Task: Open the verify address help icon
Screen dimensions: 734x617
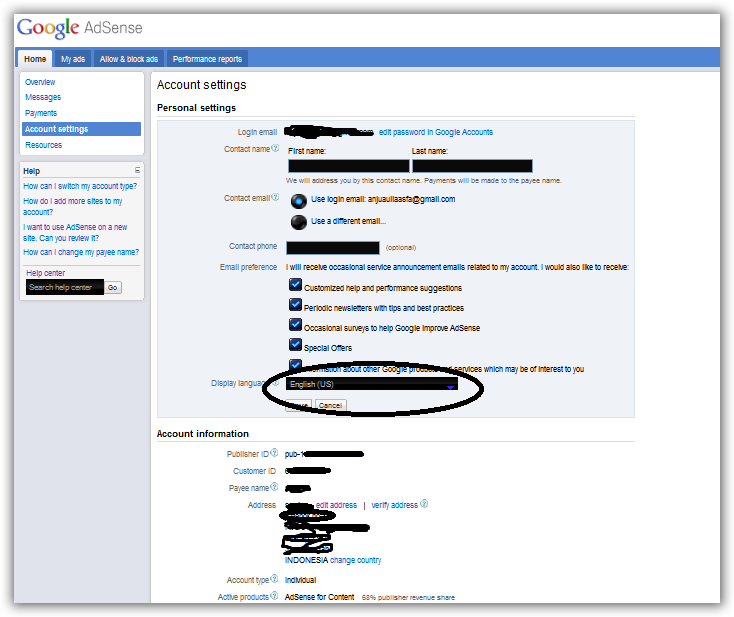Action: click(424, 504)
